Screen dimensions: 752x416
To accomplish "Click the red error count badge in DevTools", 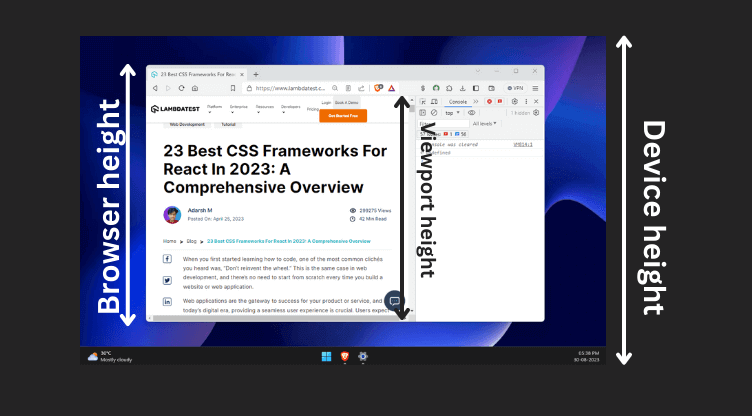I will pos(489,102).
